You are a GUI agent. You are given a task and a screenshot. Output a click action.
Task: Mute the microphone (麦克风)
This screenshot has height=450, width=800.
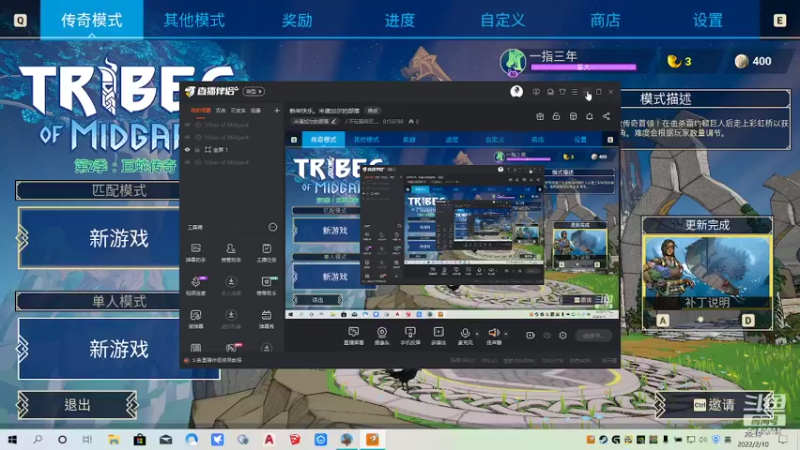(465, 336)
